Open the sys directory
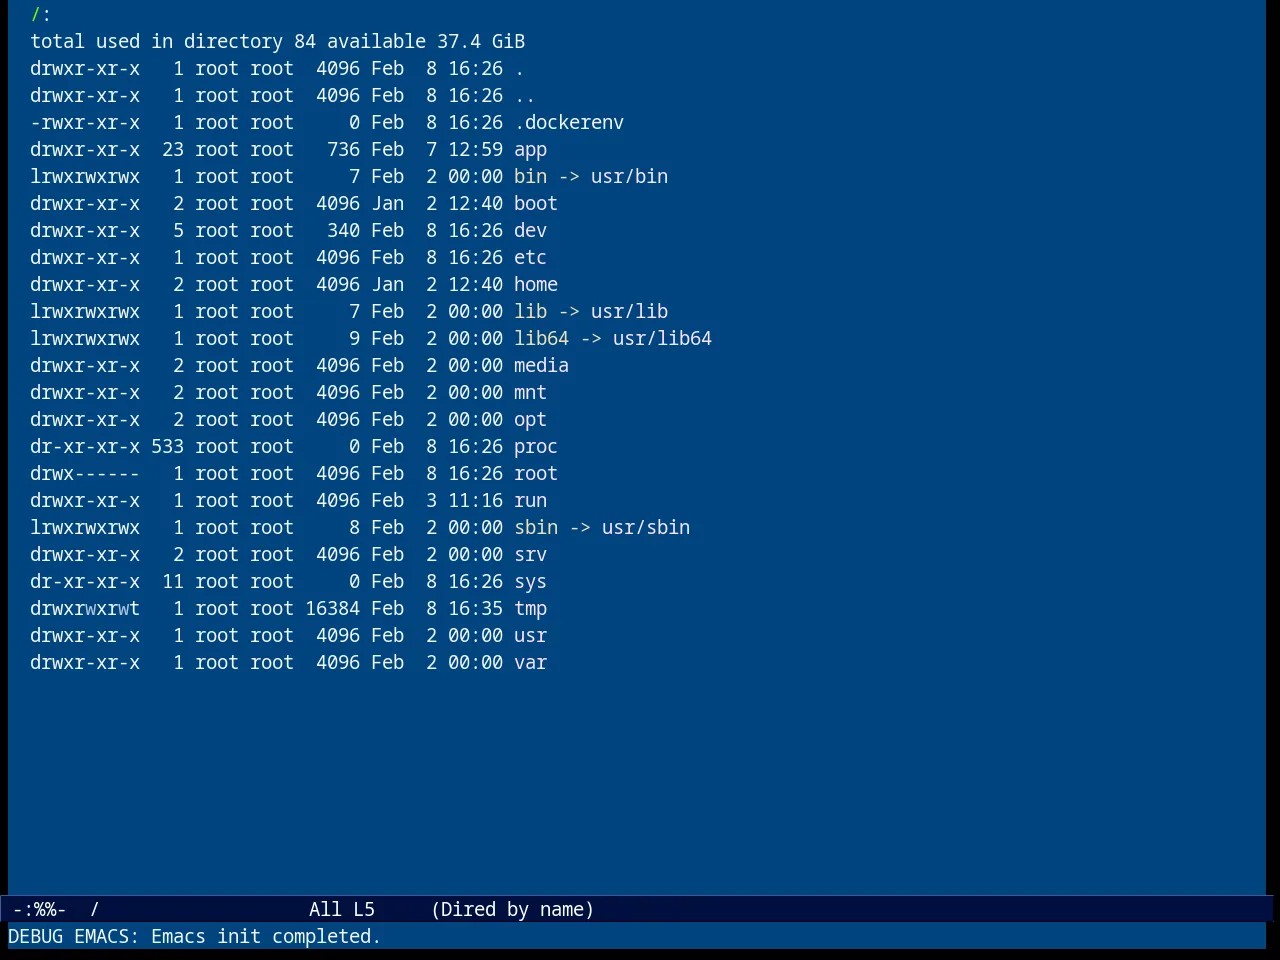The image size is (1280, 960). [530, 582]
